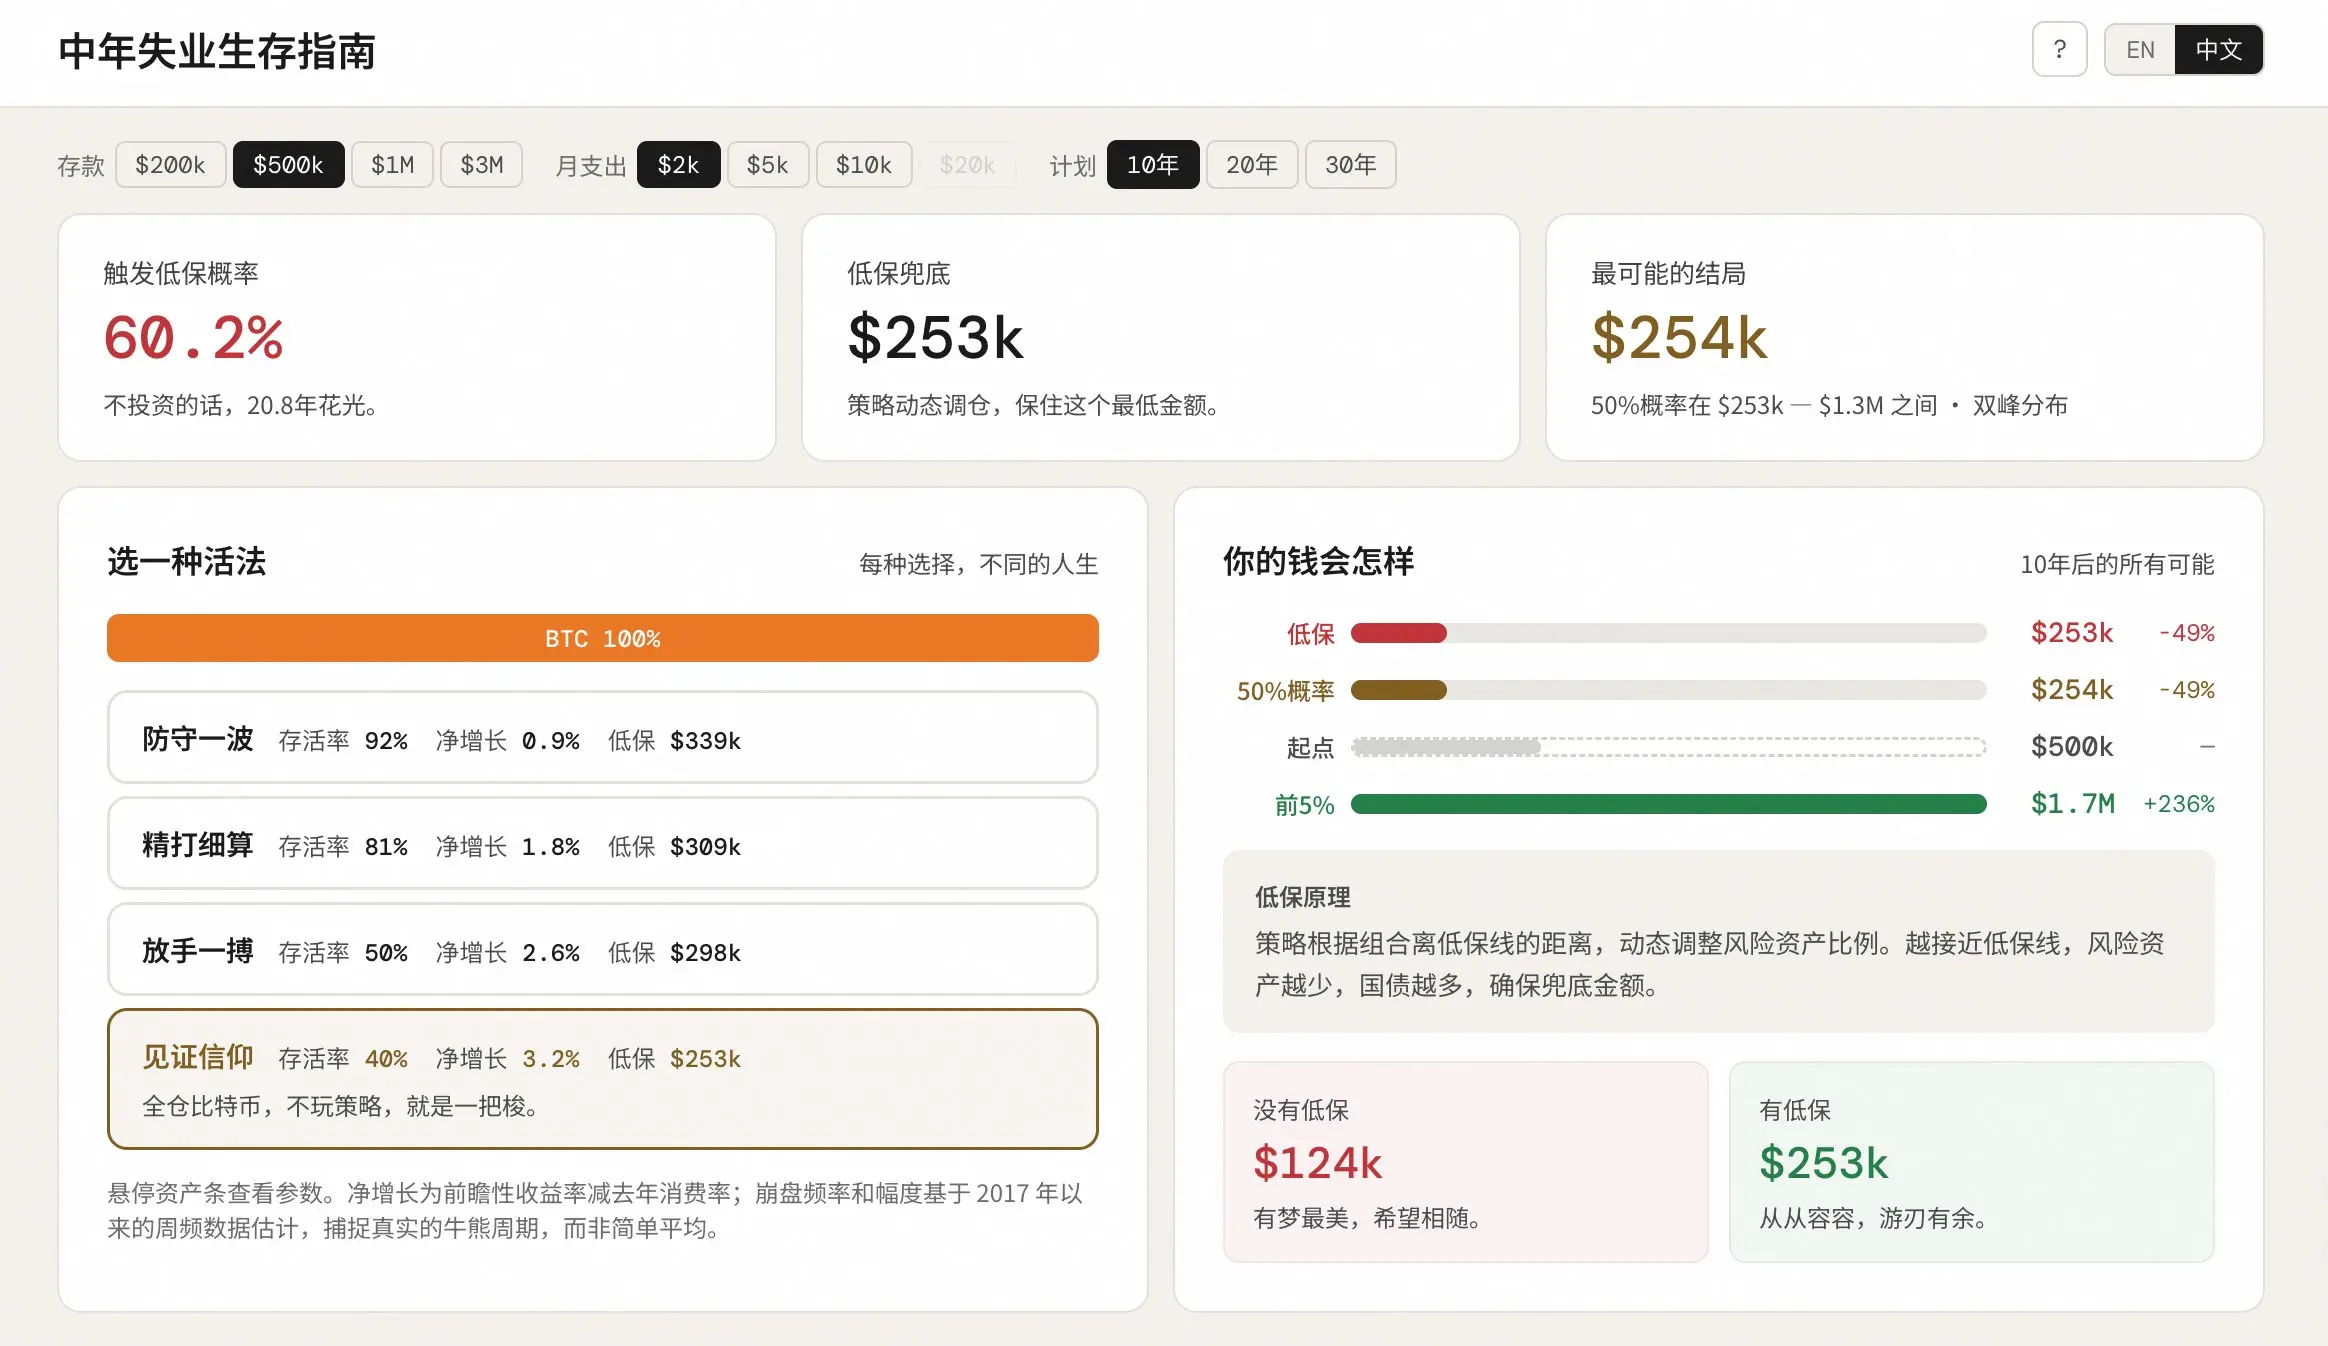Choose the 防守一波 strategy card
The width and height of the screenshot is (2328, 1346).
[602, 738]
